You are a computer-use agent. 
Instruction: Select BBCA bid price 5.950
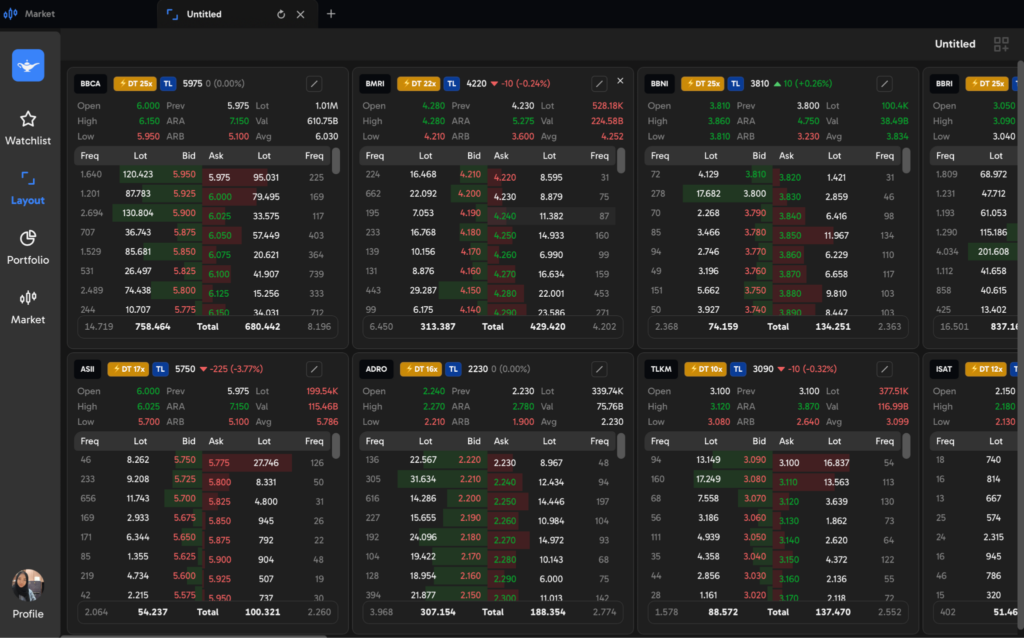pyautogui.click(x=184, y=174)
